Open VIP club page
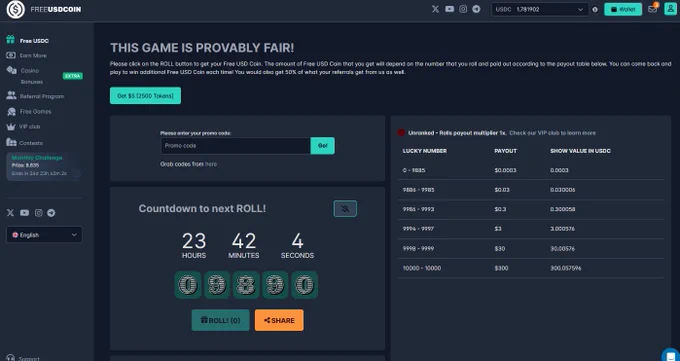680x361 pixels. point(29,127)
